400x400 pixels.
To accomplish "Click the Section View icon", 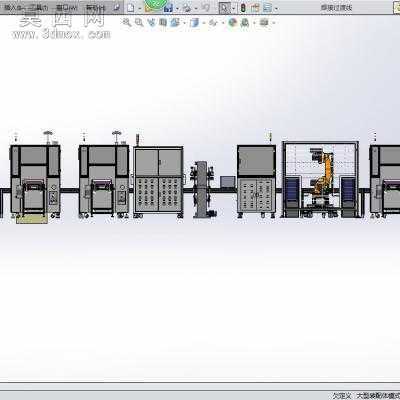I will 163,22.
